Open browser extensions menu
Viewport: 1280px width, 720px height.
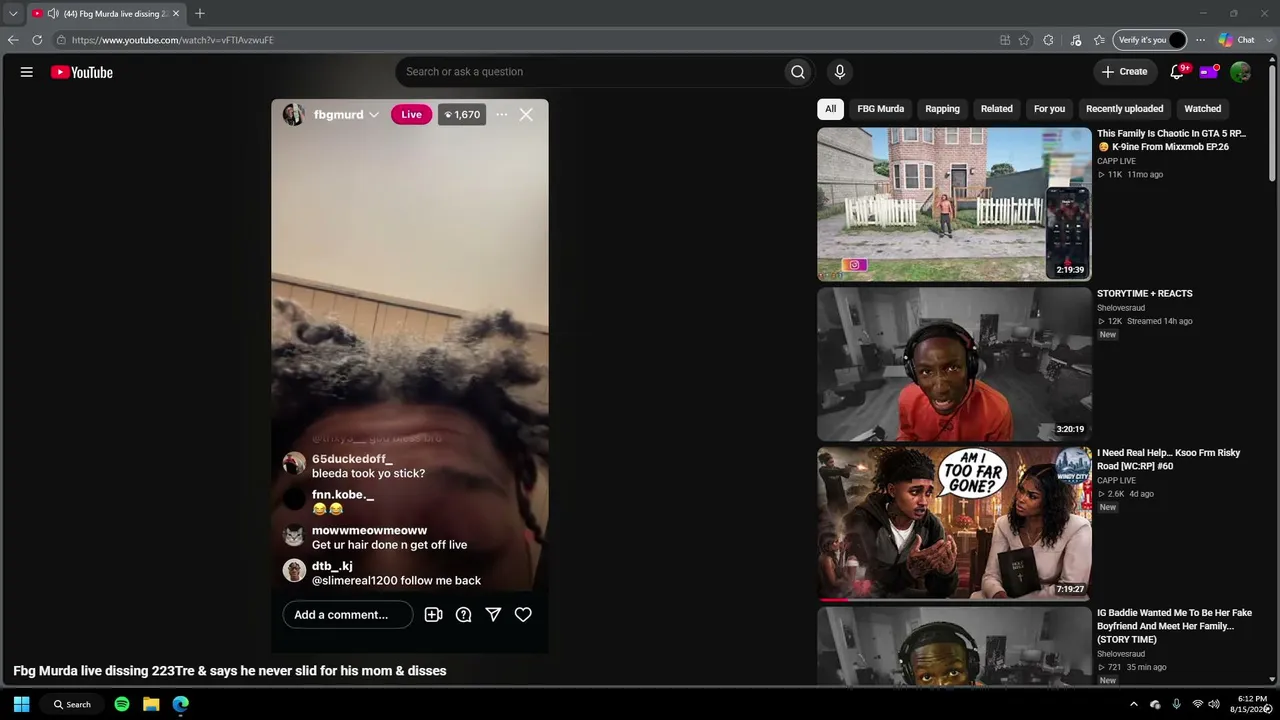[x=1048, y=40]
